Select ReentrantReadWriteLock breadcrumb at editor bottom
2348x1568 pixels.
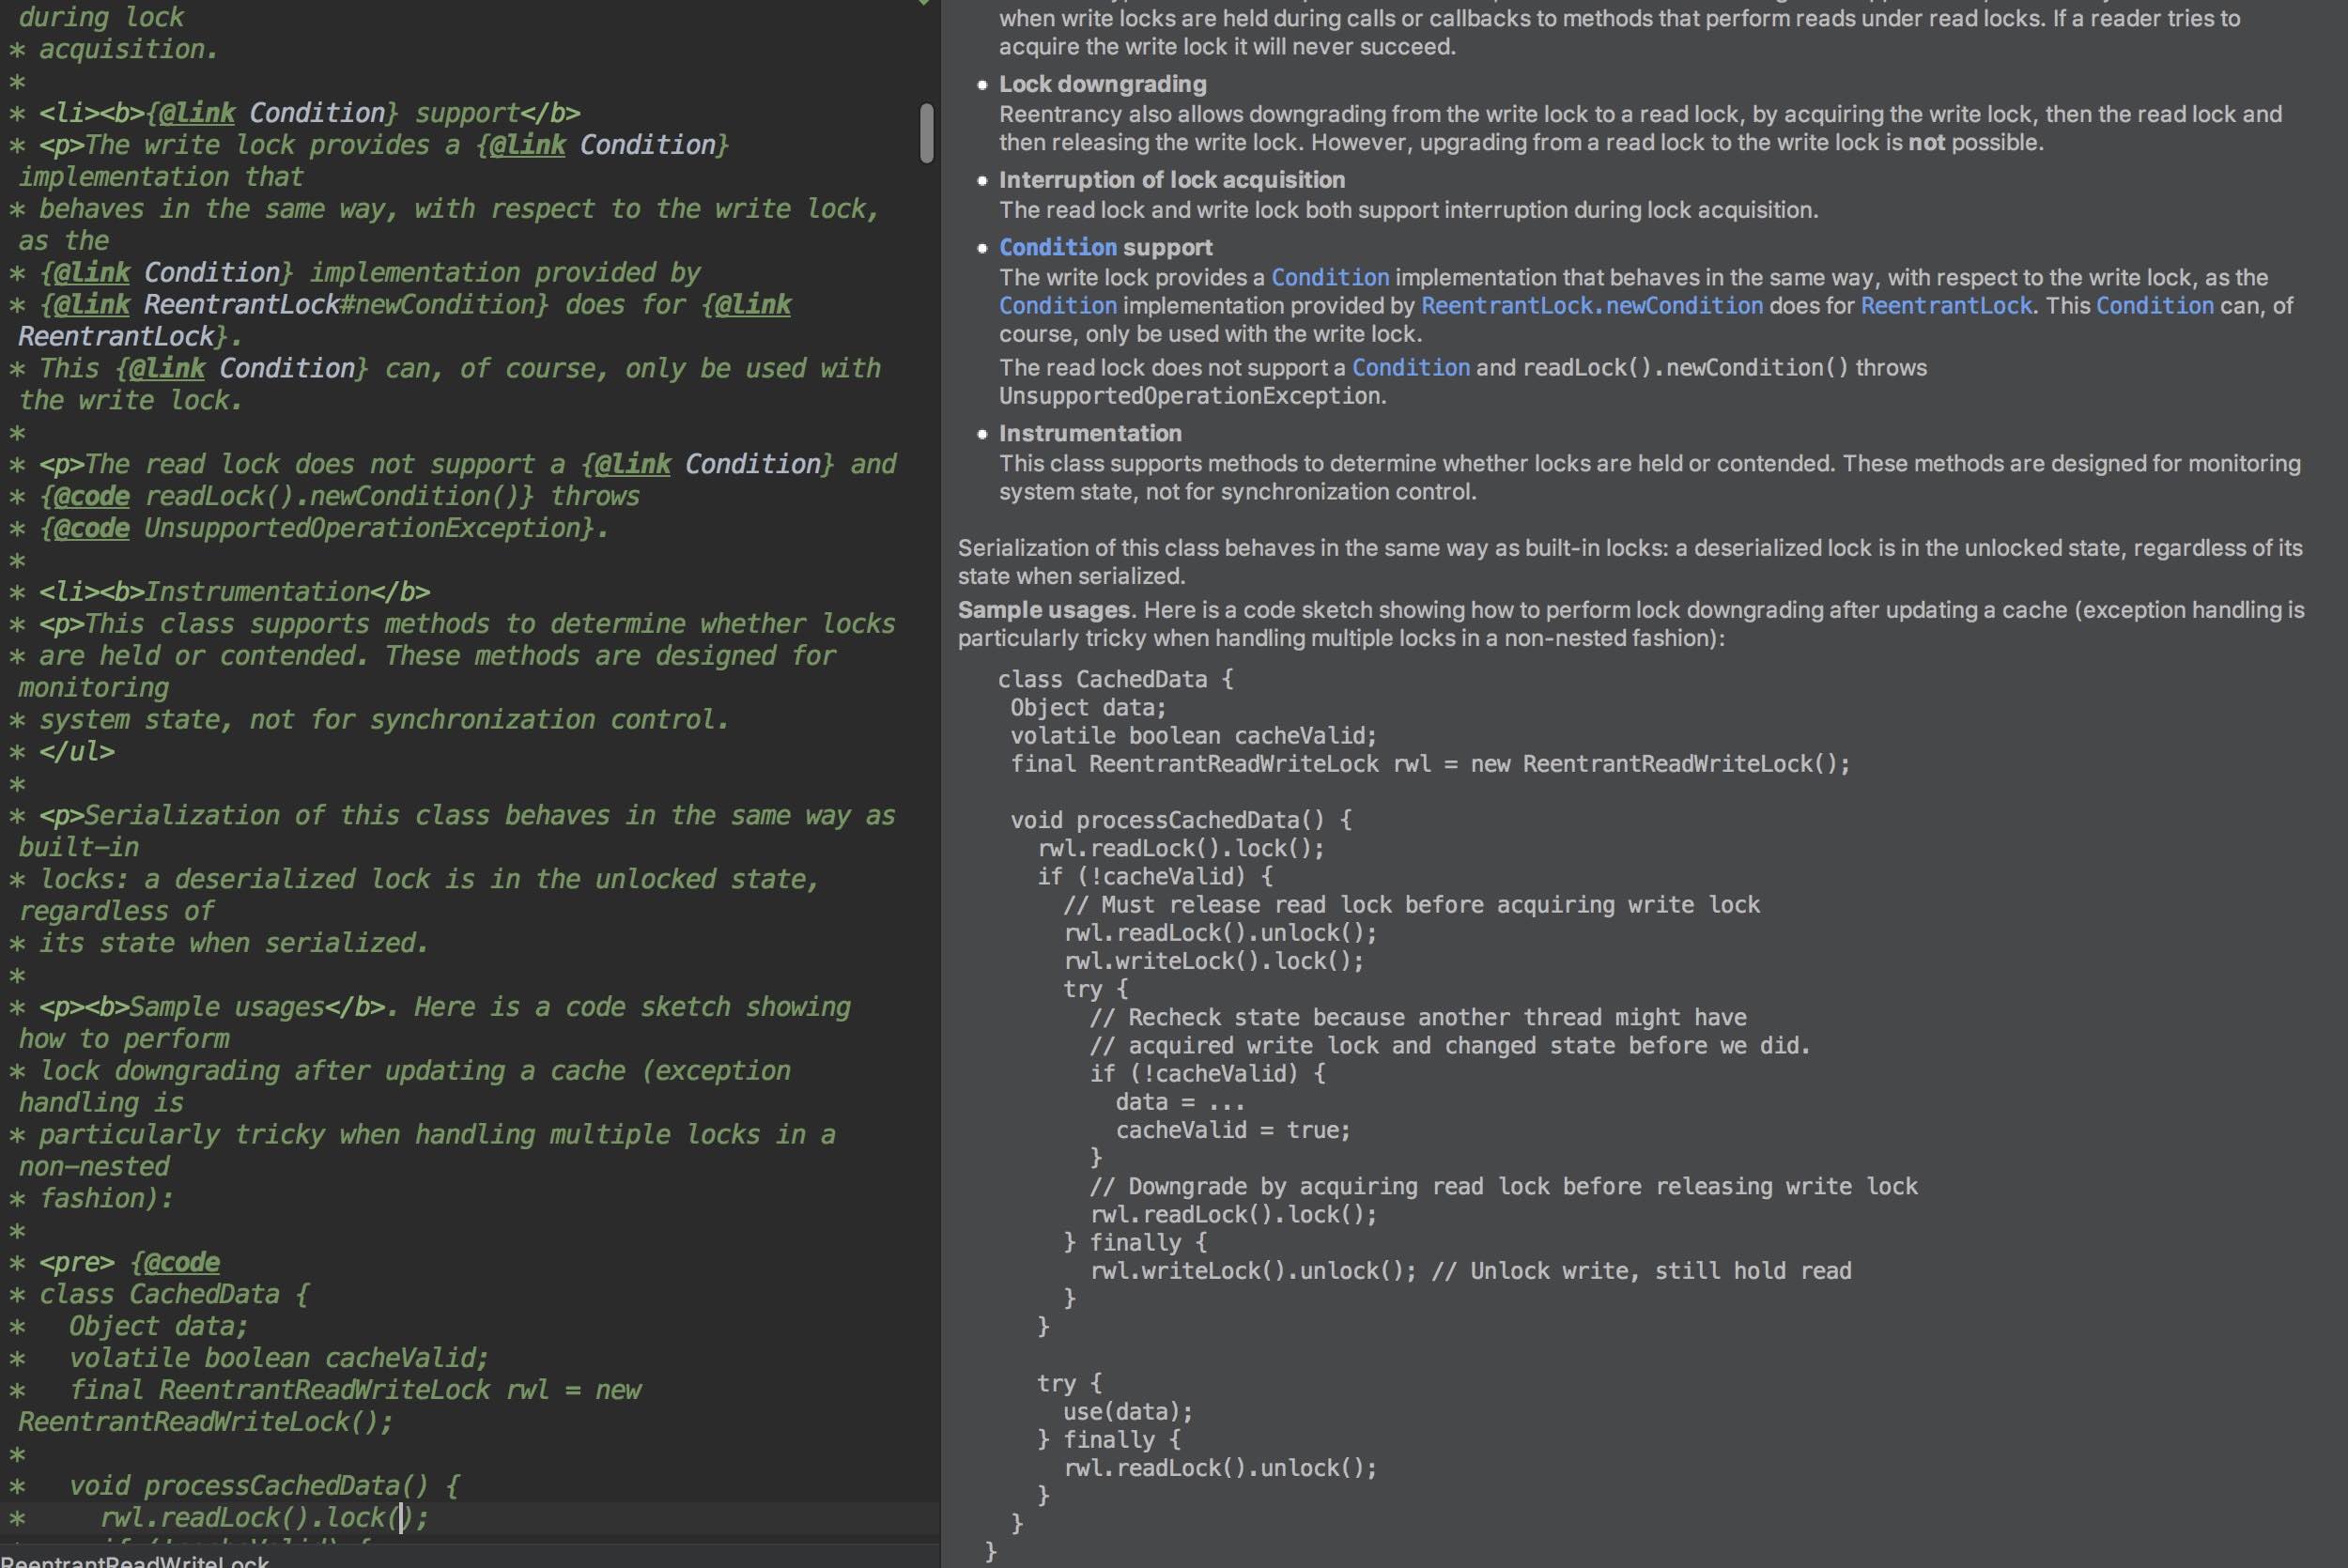pyautogui.click(x=135, y=1562)
